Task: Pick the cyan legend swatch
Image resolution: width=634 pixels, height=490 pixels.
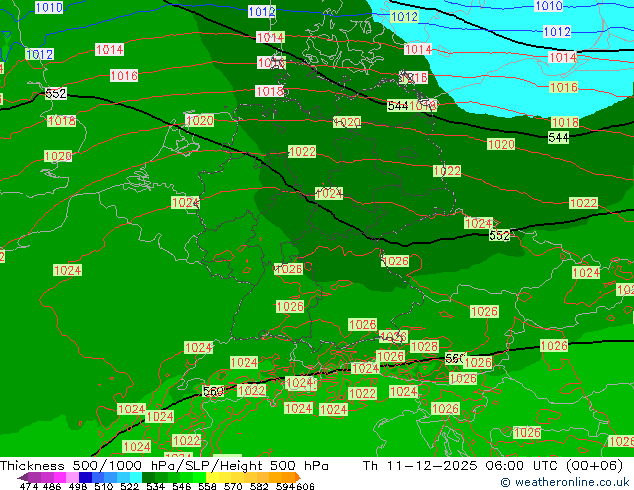Action: pyautogui.click(x=136, y=477)
